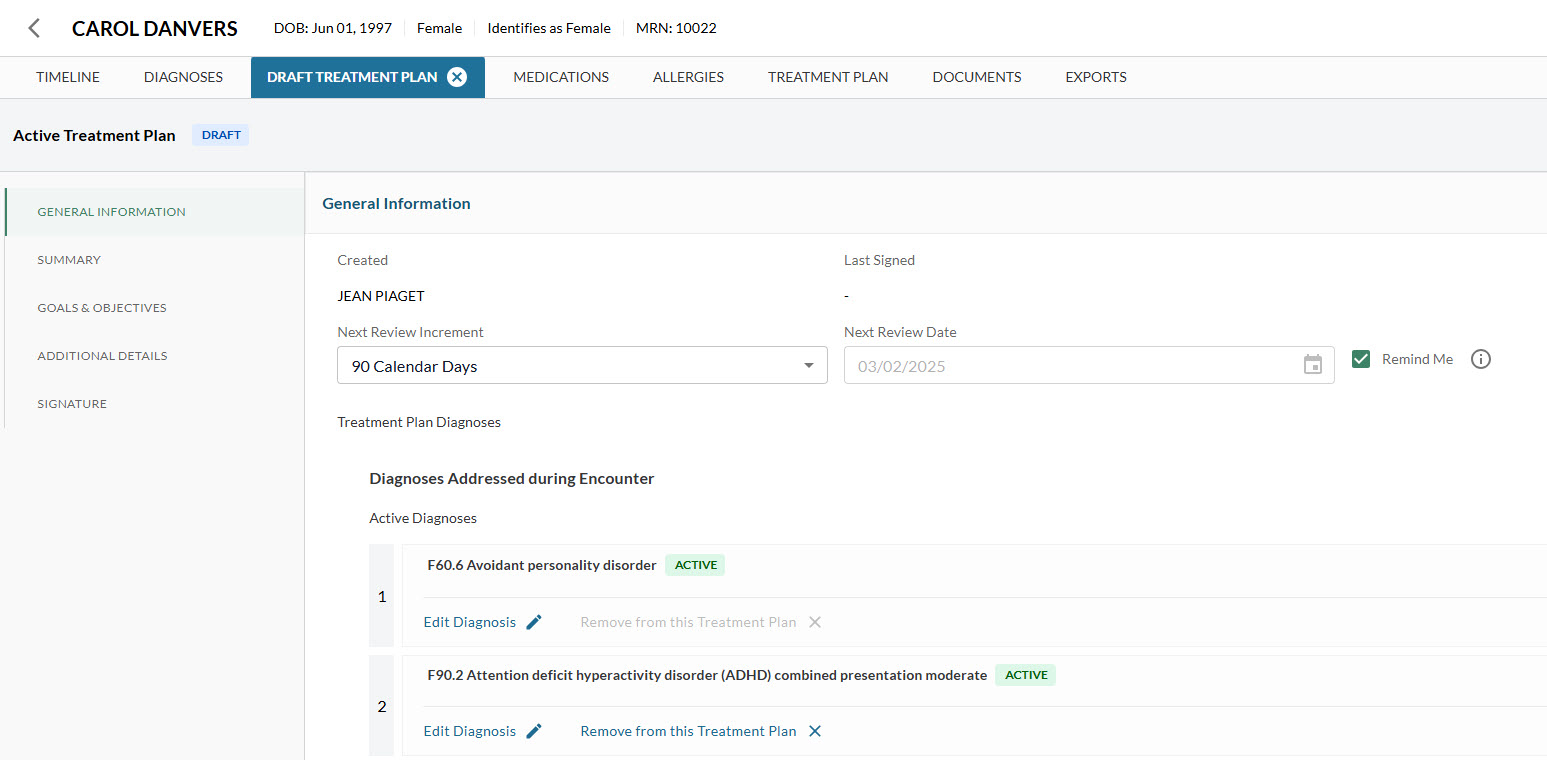Remove the ADHD diagnosis via the X icon

(815, 730)
